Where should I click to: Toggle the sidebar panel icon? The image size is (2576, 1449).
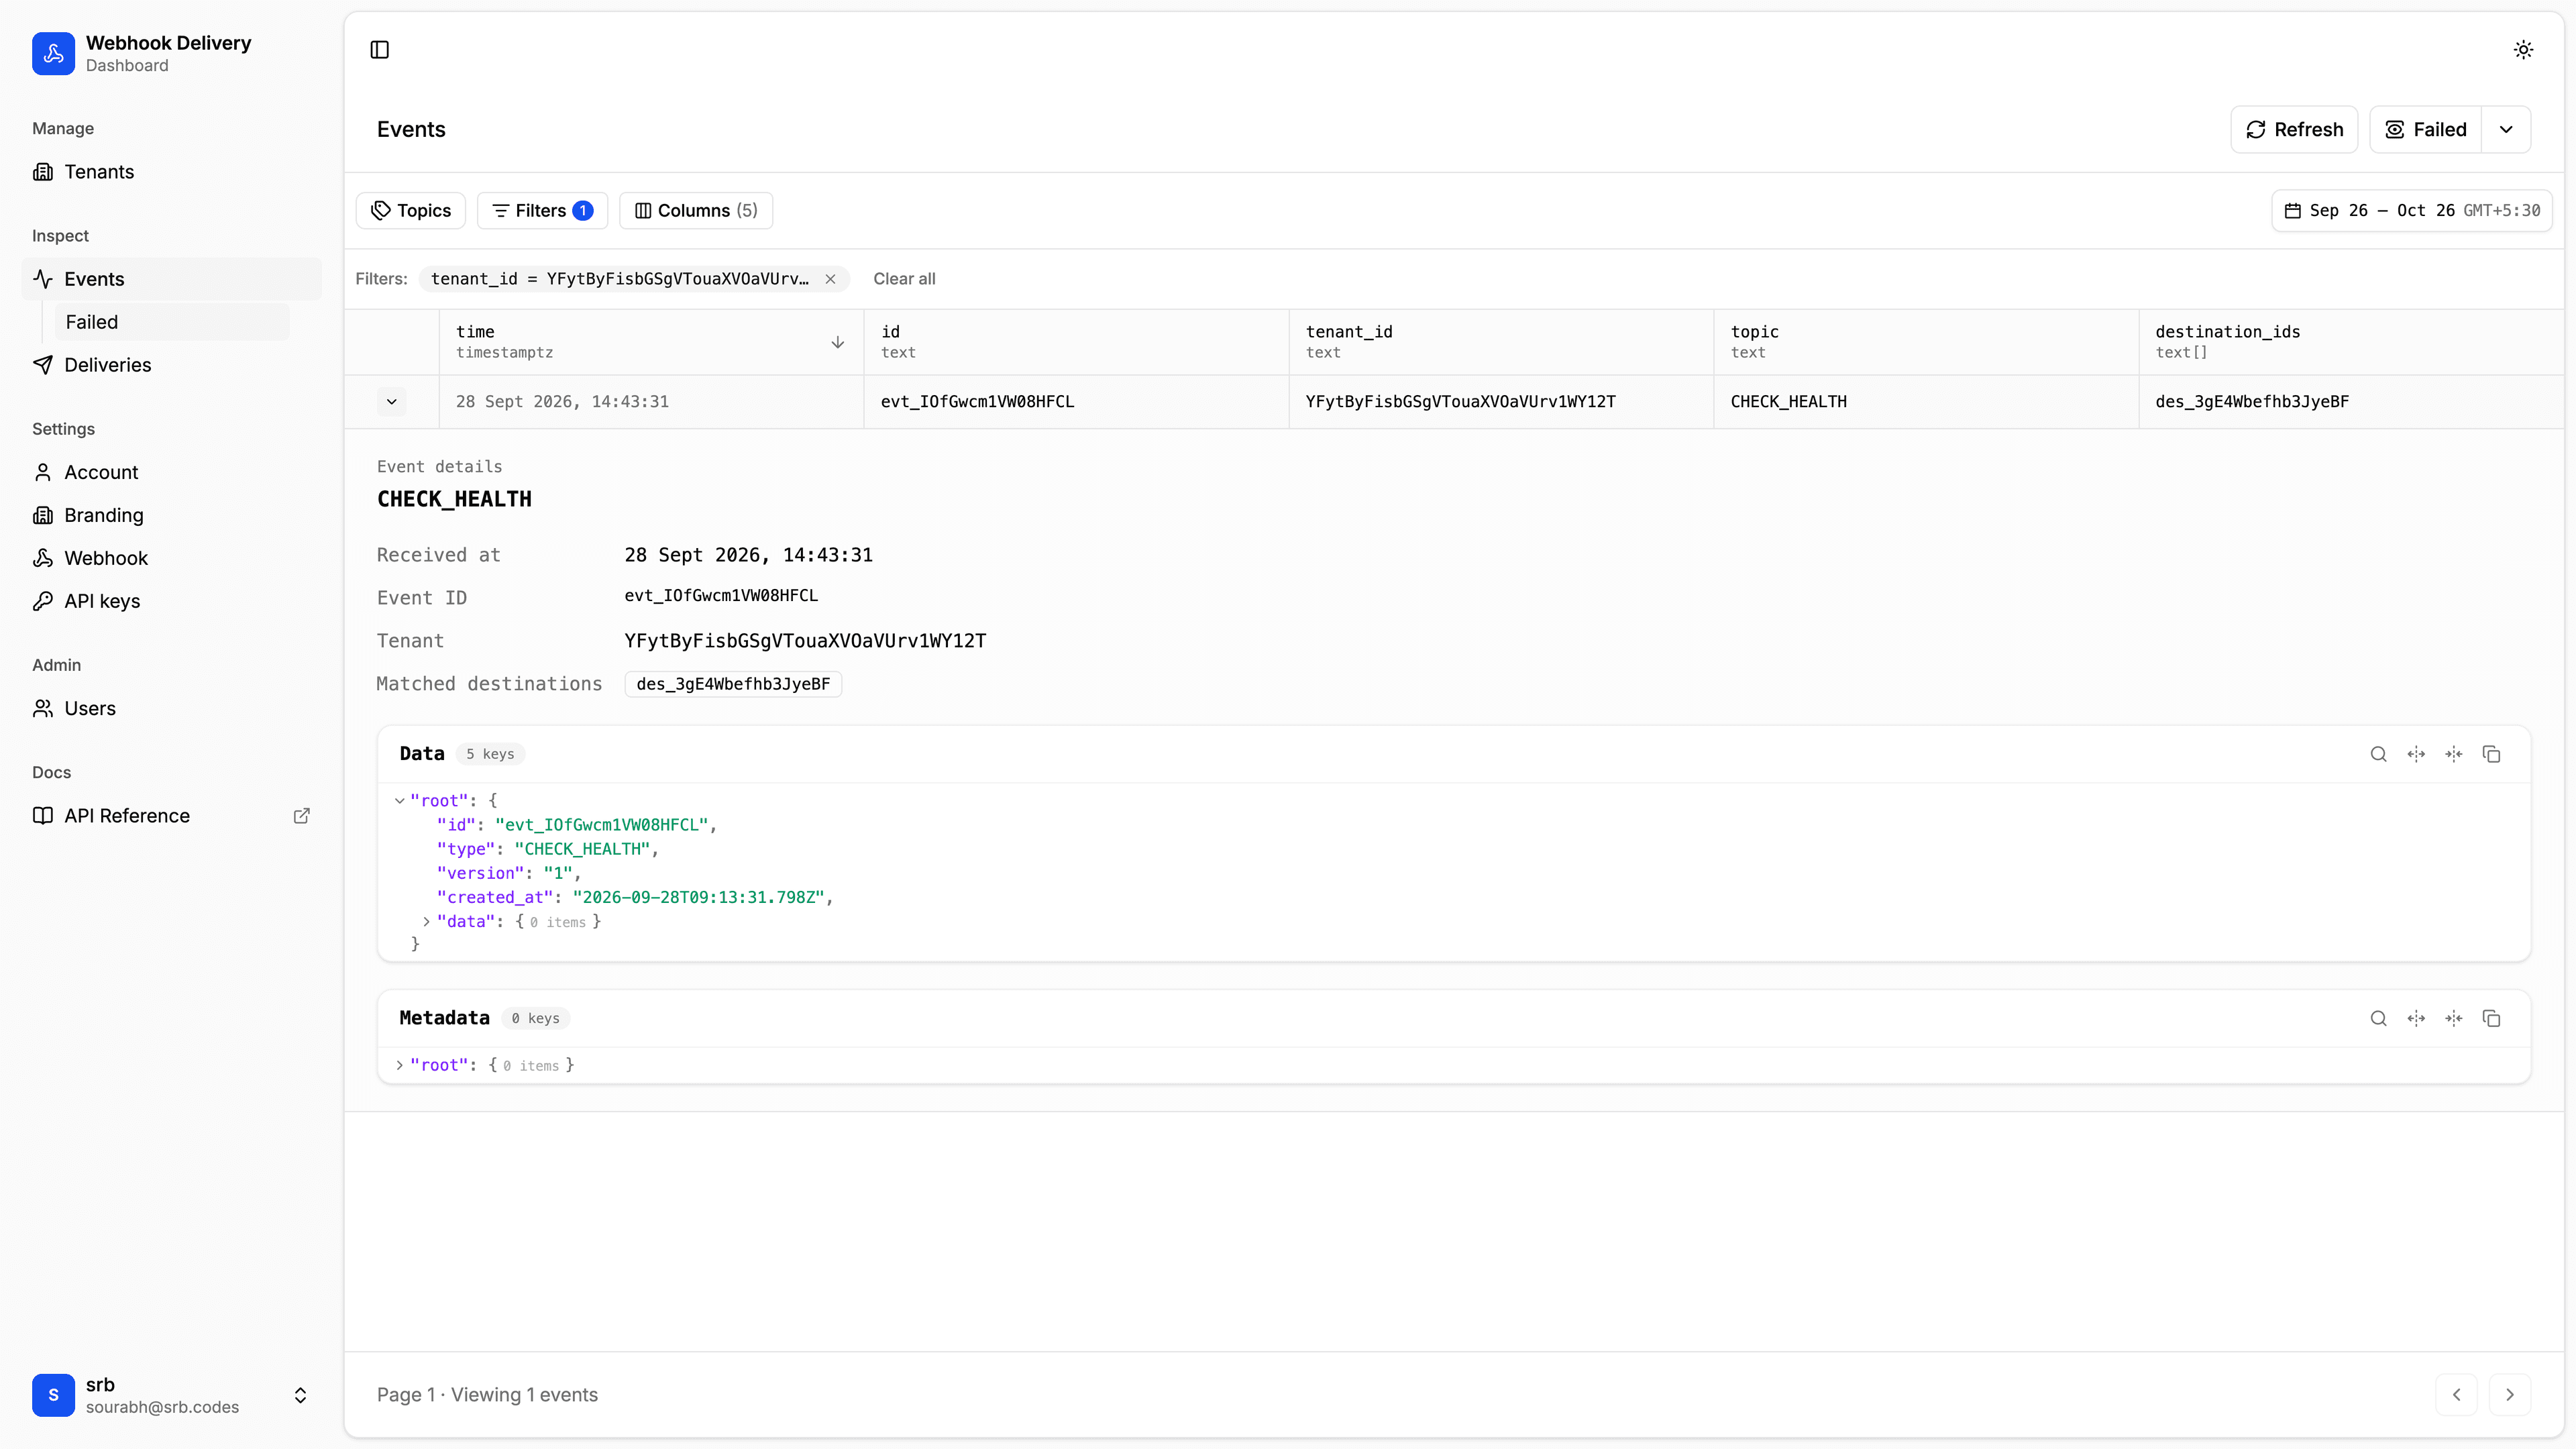pos(379,50)
